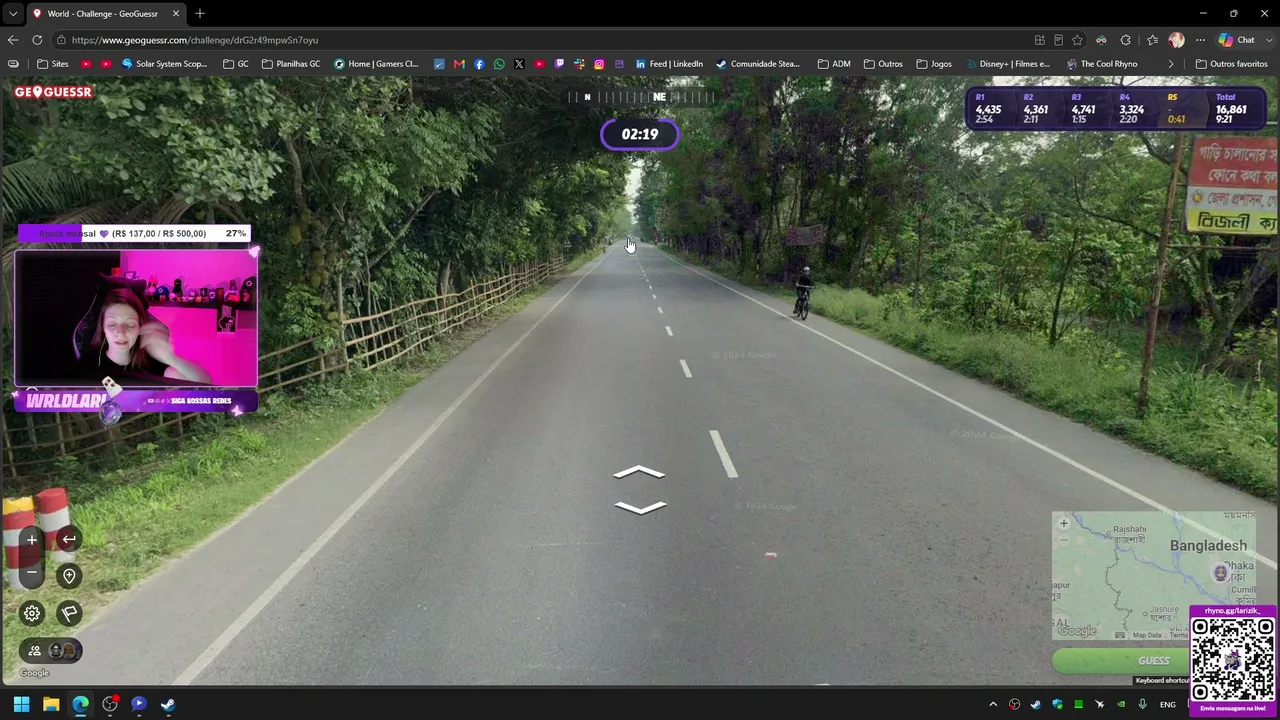Viewport: 1280px width, 720px height.
Task: Open Home | Gamers Club bookmark
Action: tap(376, 64)
